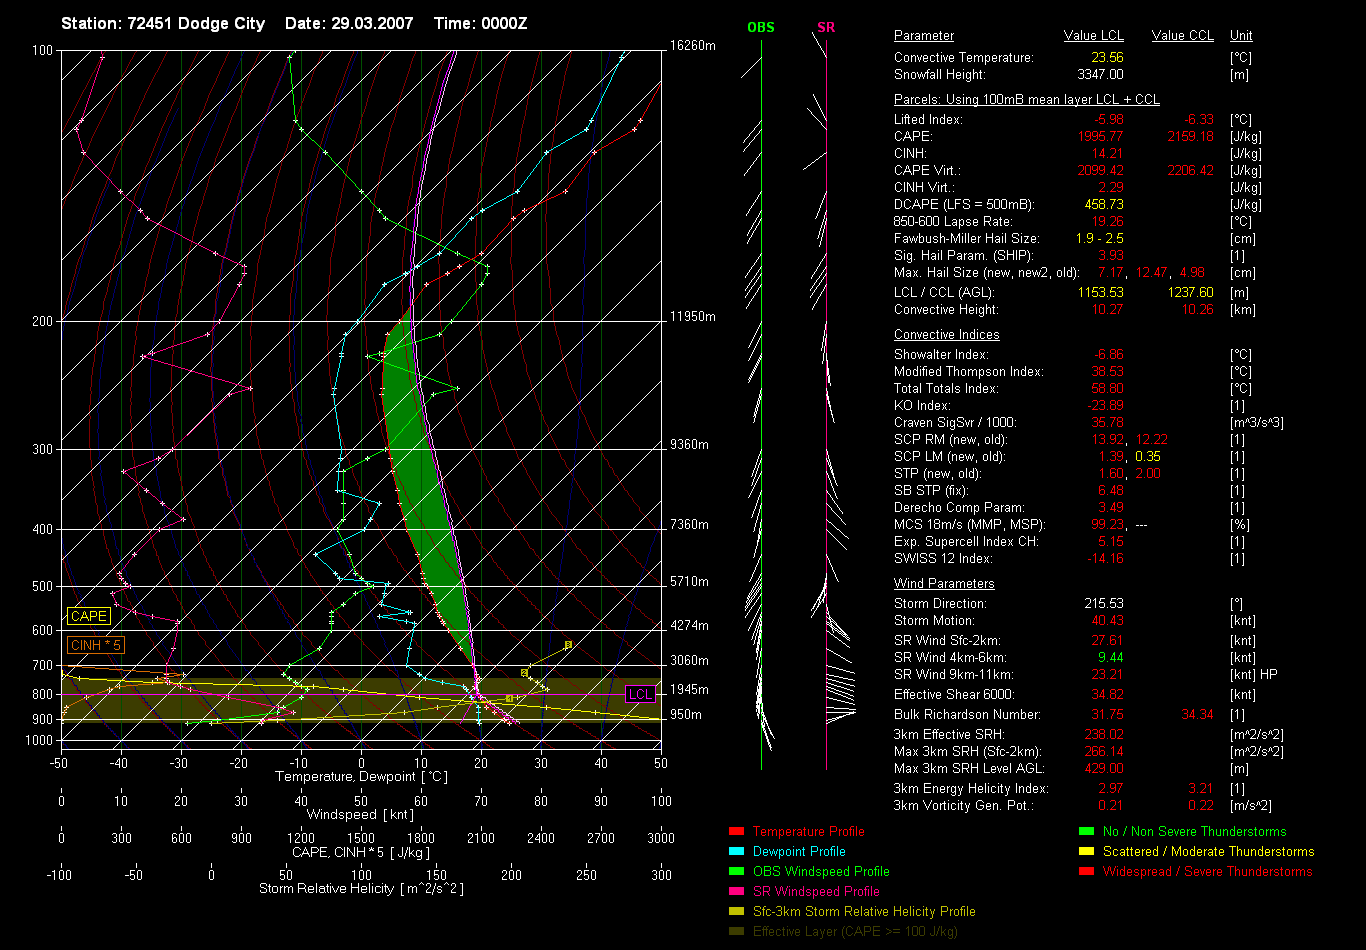Click the green OBS wind barb header
Image resolution: width=1366 pixels, height=950 pixels.
point(761,27)
